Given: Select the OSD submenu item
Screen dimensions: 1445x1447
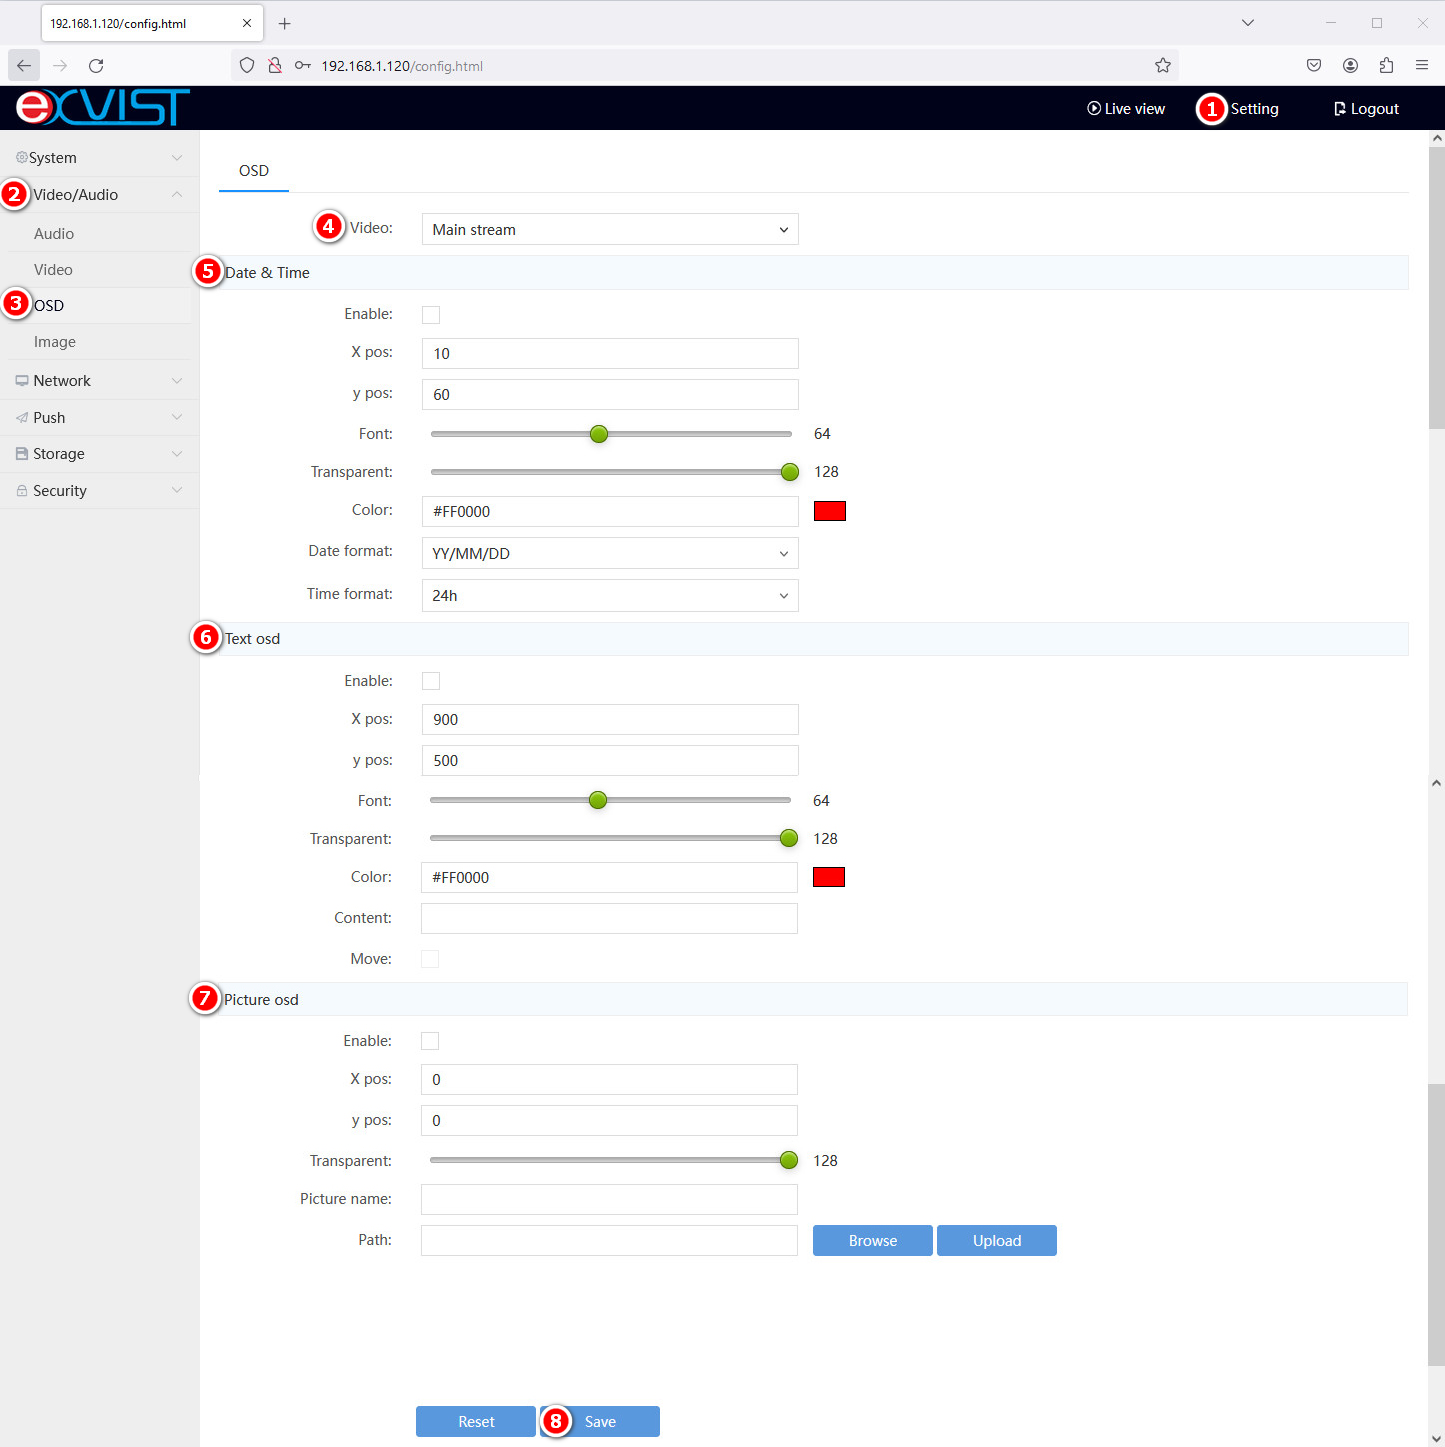Looking at the screenshot, I should (49, 305).
